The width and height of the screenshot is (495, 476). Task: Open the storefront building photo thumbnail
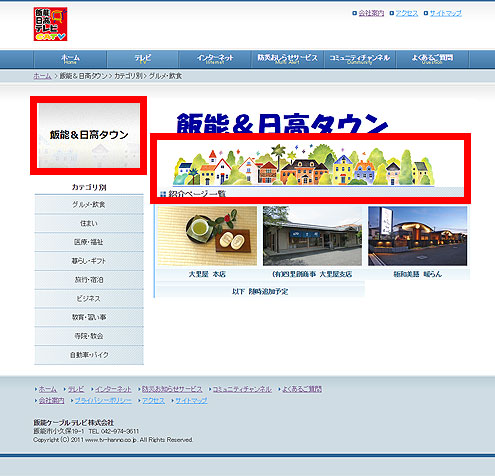[312, 236]
